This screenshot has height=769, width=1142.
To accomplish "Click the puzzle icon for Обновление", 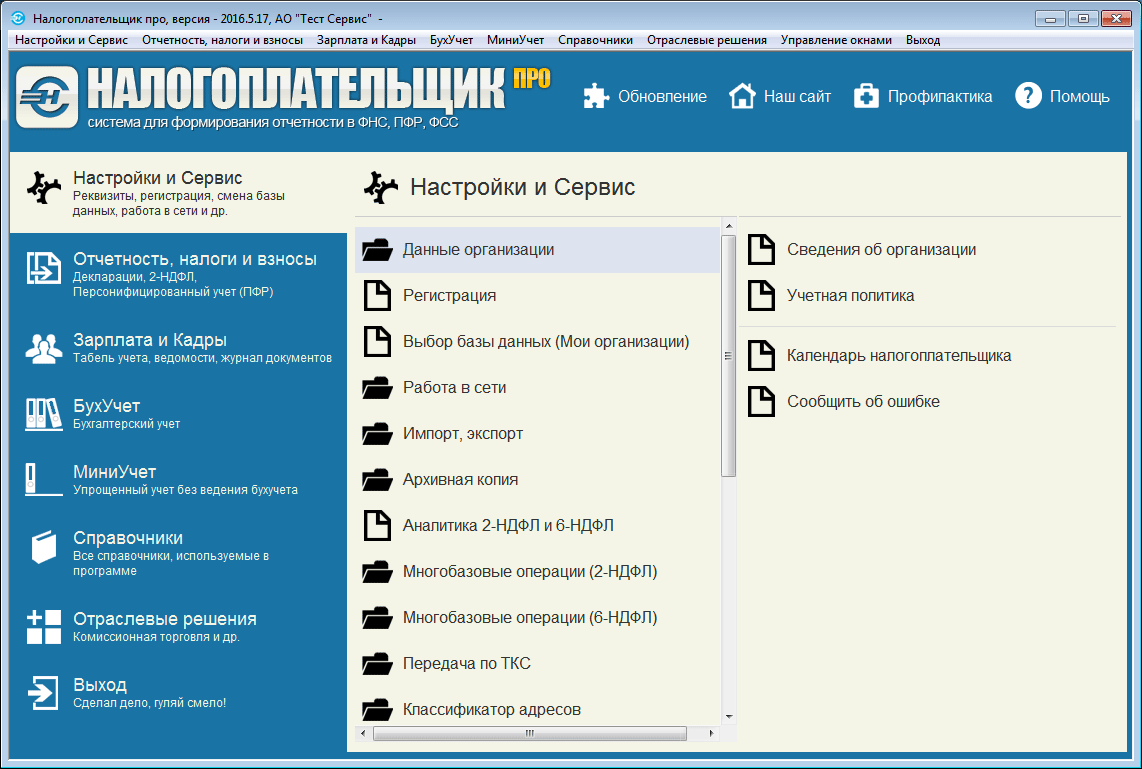I will tap(596, 96).
